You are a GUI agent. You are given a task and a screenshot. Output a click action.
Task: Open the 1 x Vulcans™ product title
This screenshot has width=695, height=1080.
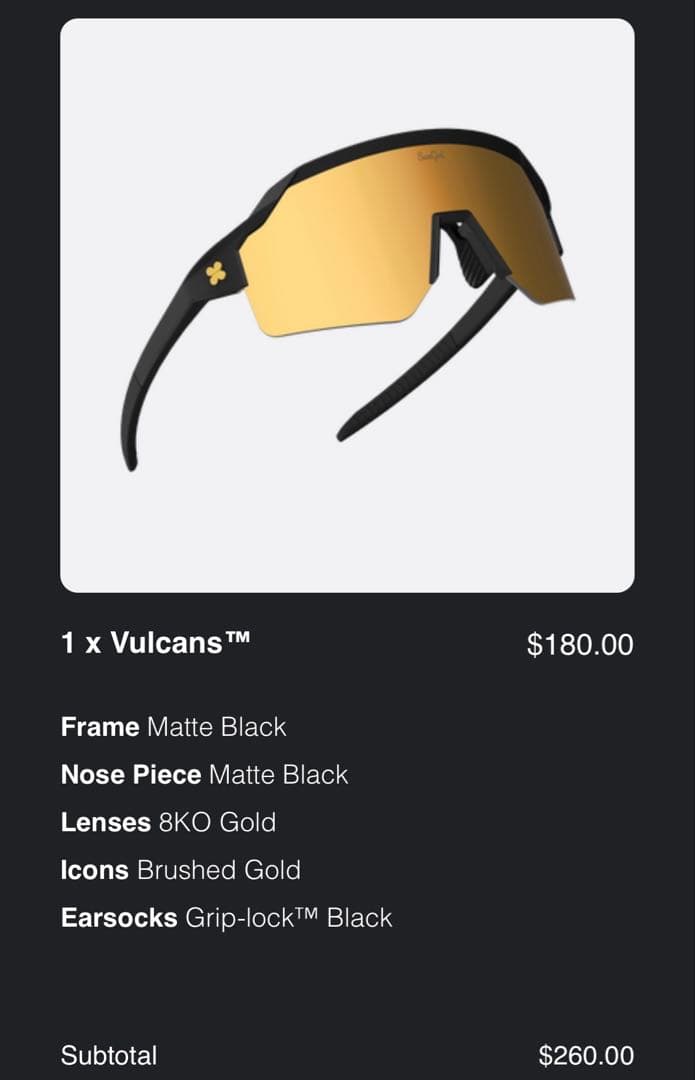click(x=155, y=643)
